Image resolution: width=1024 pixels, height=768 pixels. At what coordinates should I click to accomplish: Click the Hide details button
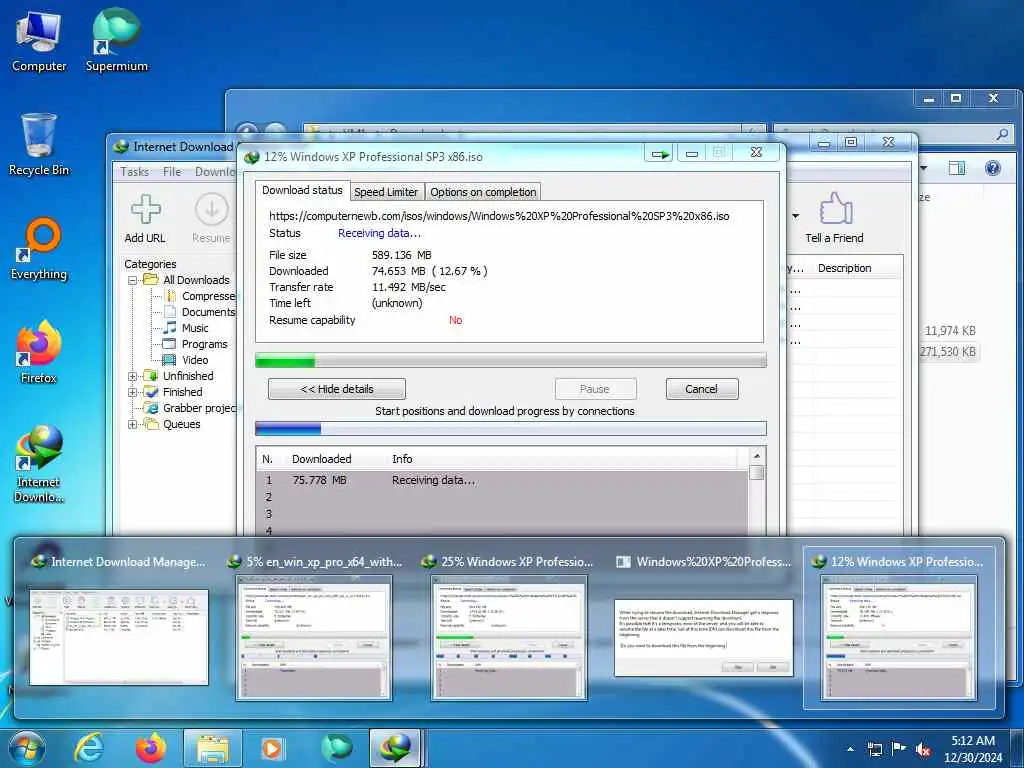[337, 389]
